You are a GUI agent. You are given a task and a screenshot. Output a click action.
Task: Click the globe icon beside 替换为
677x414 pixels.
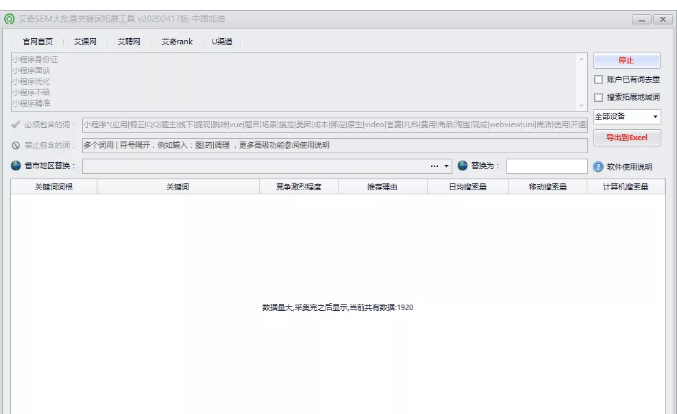pos(462,165)
